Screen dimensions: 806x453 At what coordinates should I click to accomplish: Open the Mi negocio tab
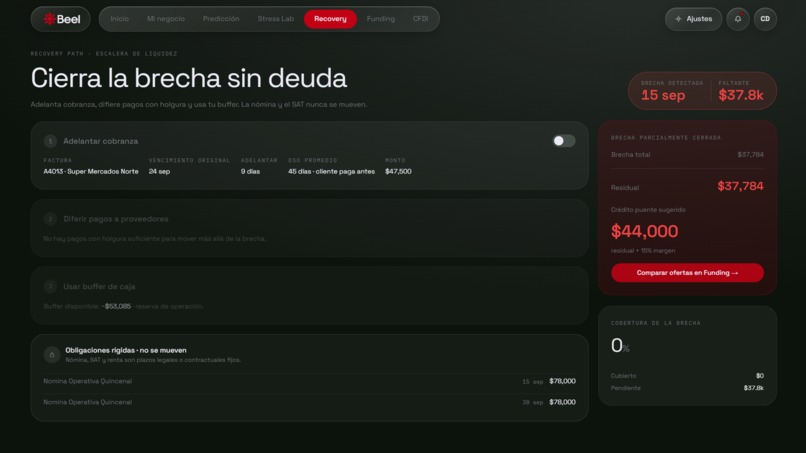click(x=166, y=19)
